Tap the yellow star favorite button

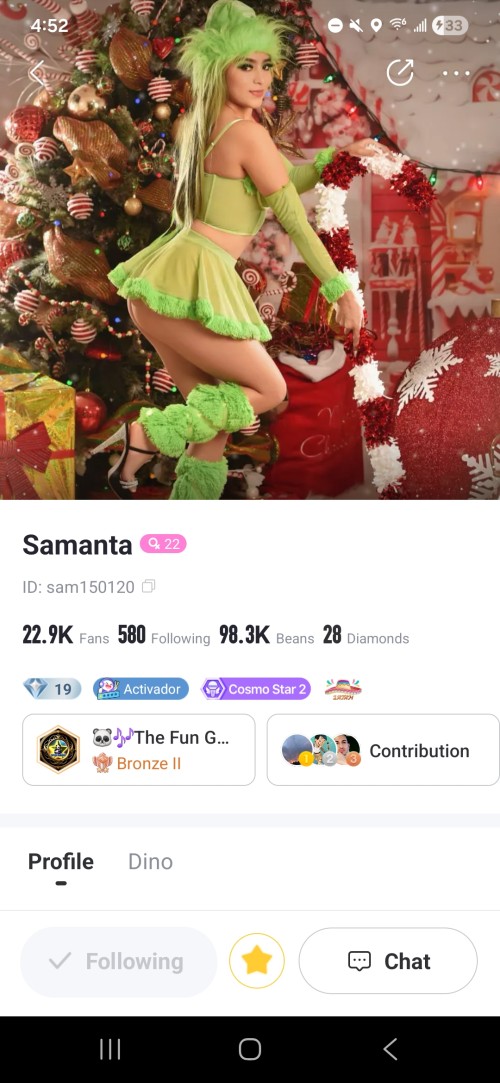point(257,961)
